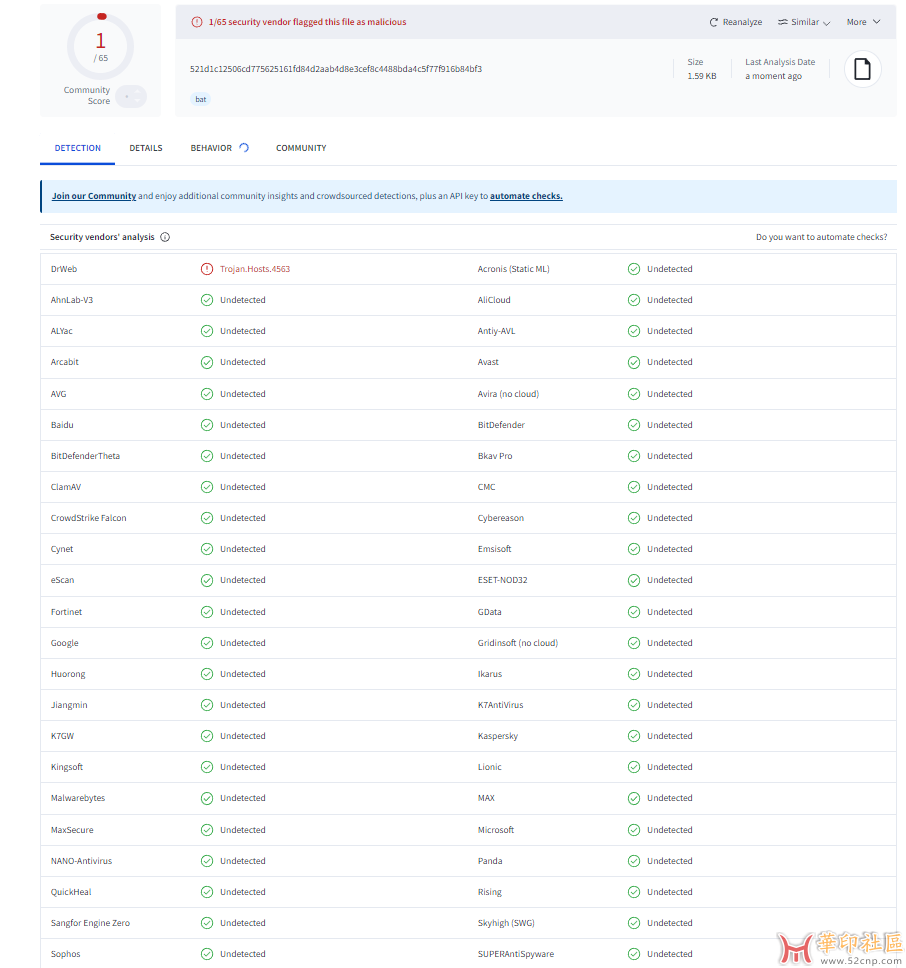
Task: Expand the Similar dropdown chevron
Action: click(827, 23)
